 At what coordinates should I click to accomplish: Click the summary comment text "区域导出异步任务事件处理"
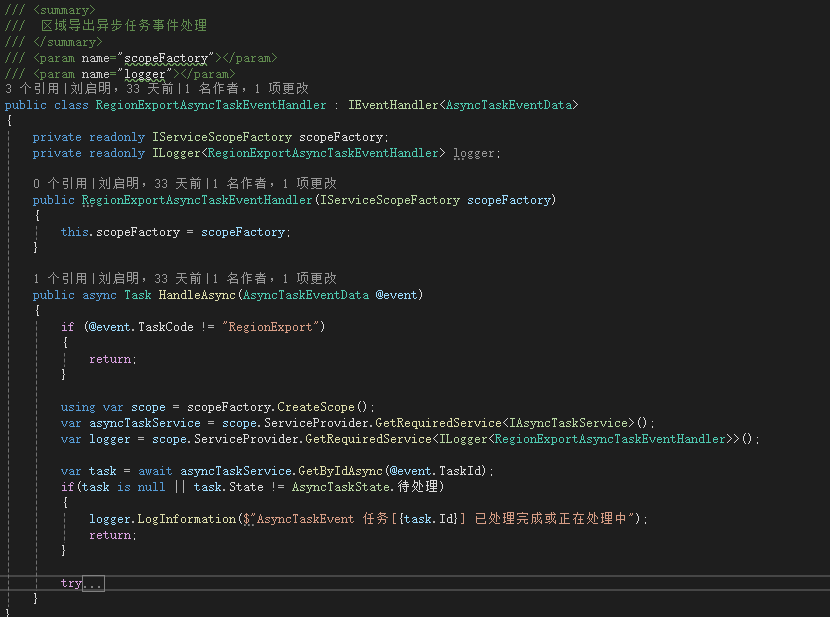pos(124,25)
